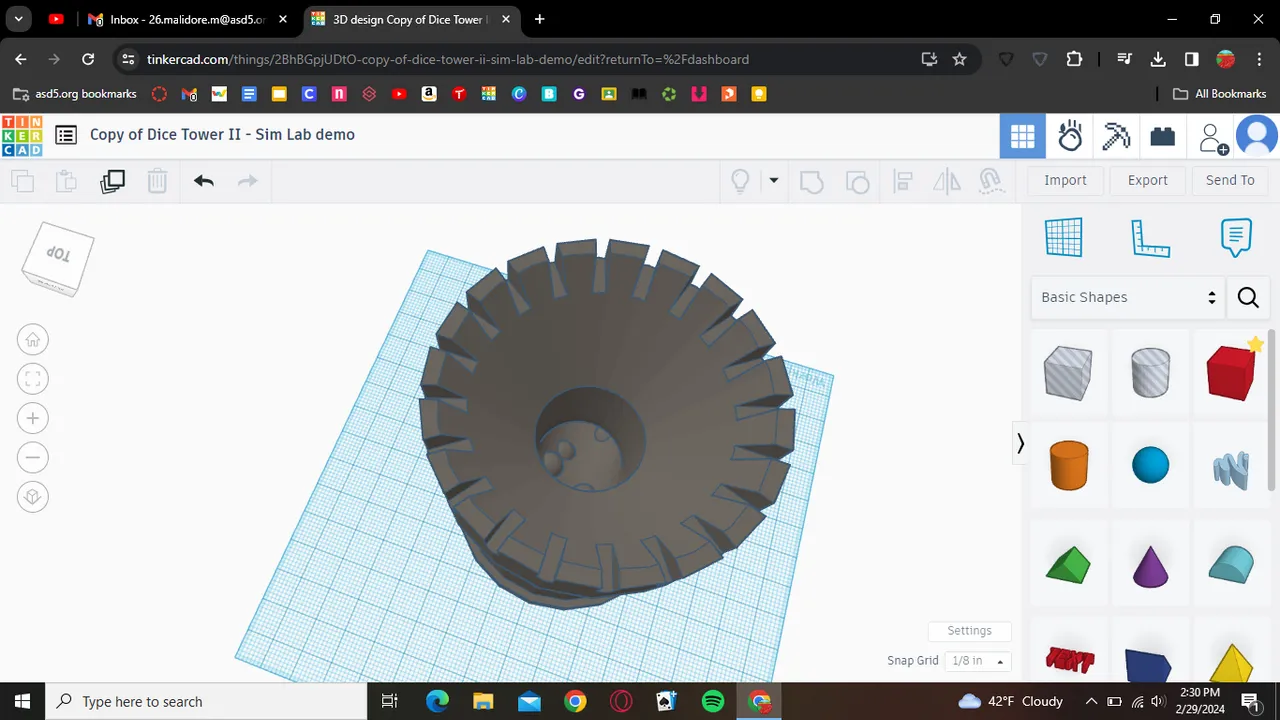Click Fit all in view button

click(33, 379)
